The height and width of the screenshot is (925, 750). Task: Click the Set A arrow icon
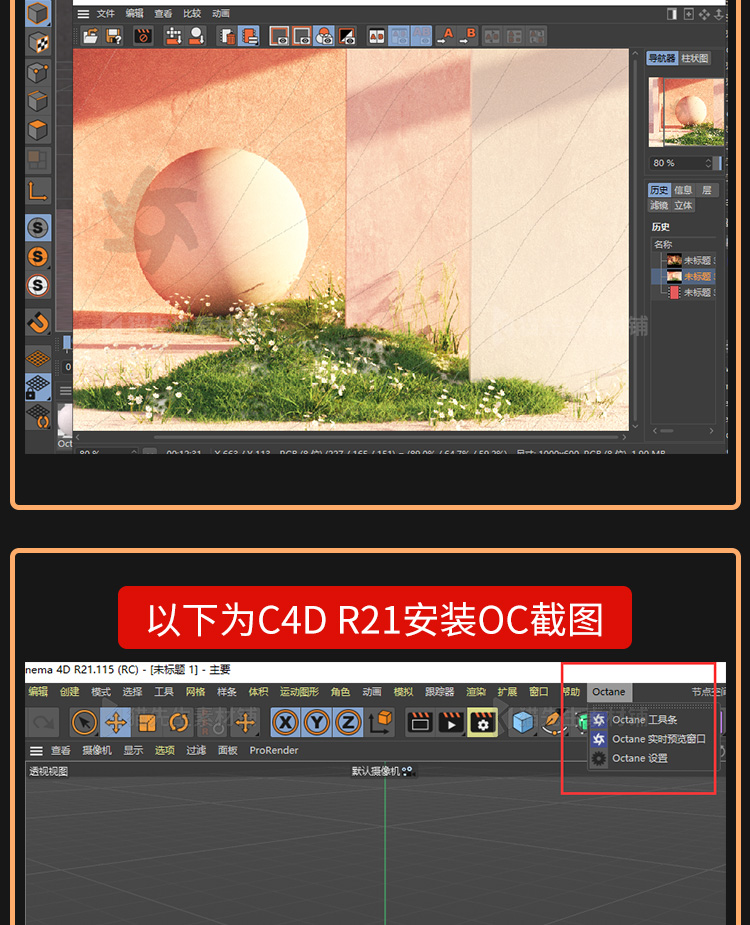tap(445, 37)
